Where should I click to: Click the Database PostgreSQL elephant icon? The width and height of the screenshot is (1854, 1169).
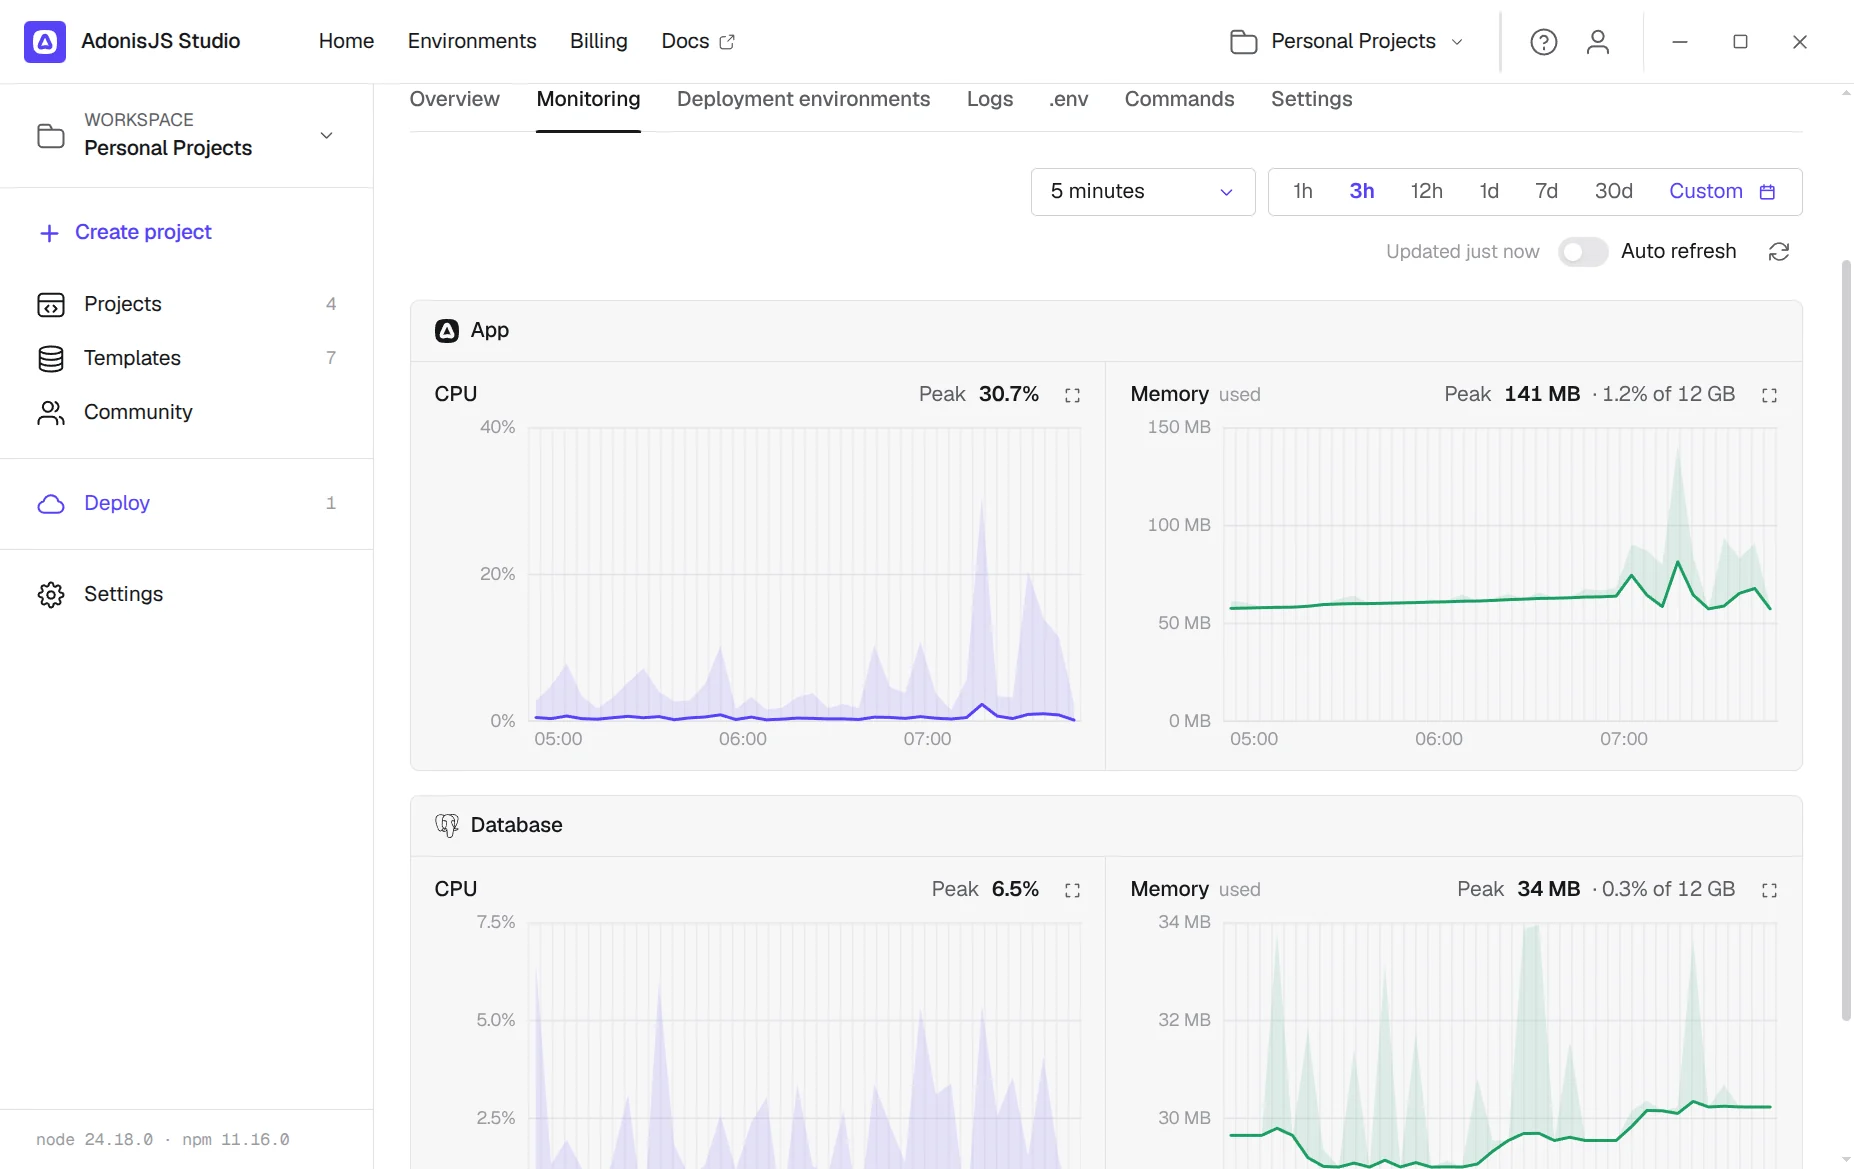point(447,825)
